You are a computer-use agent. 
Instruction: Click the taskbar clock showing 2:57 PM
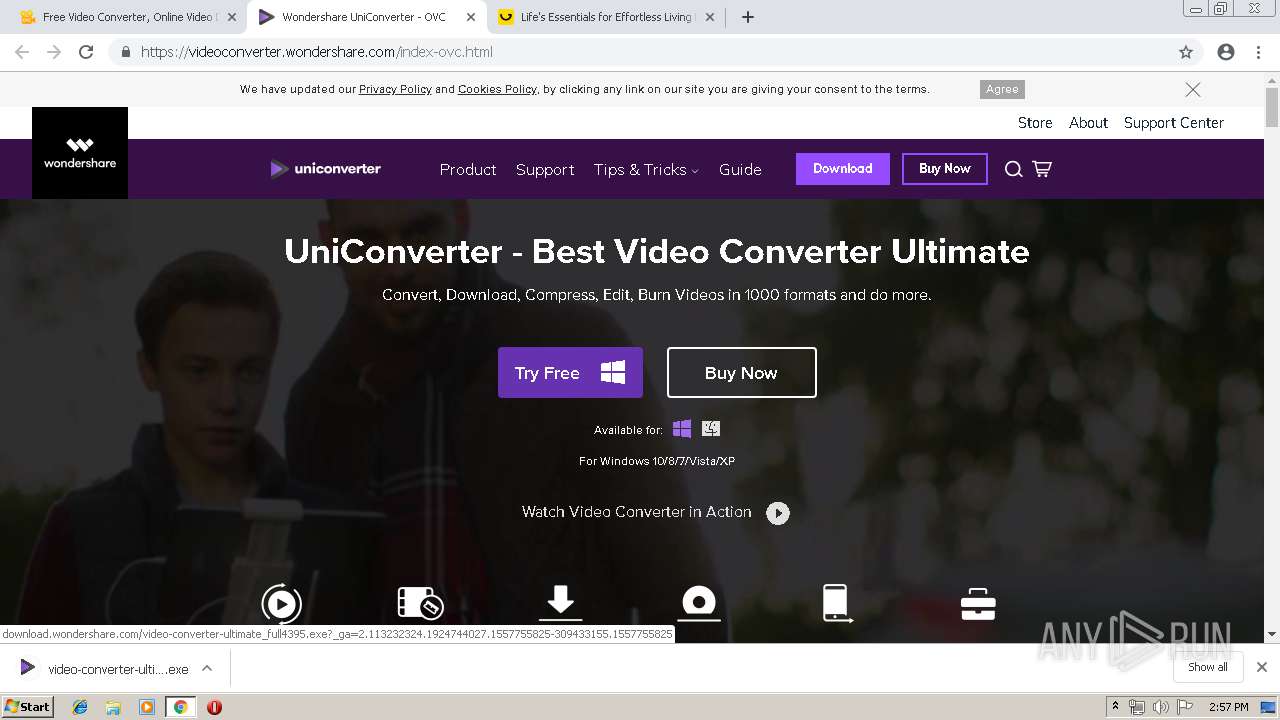click(x=1228, y=707)
